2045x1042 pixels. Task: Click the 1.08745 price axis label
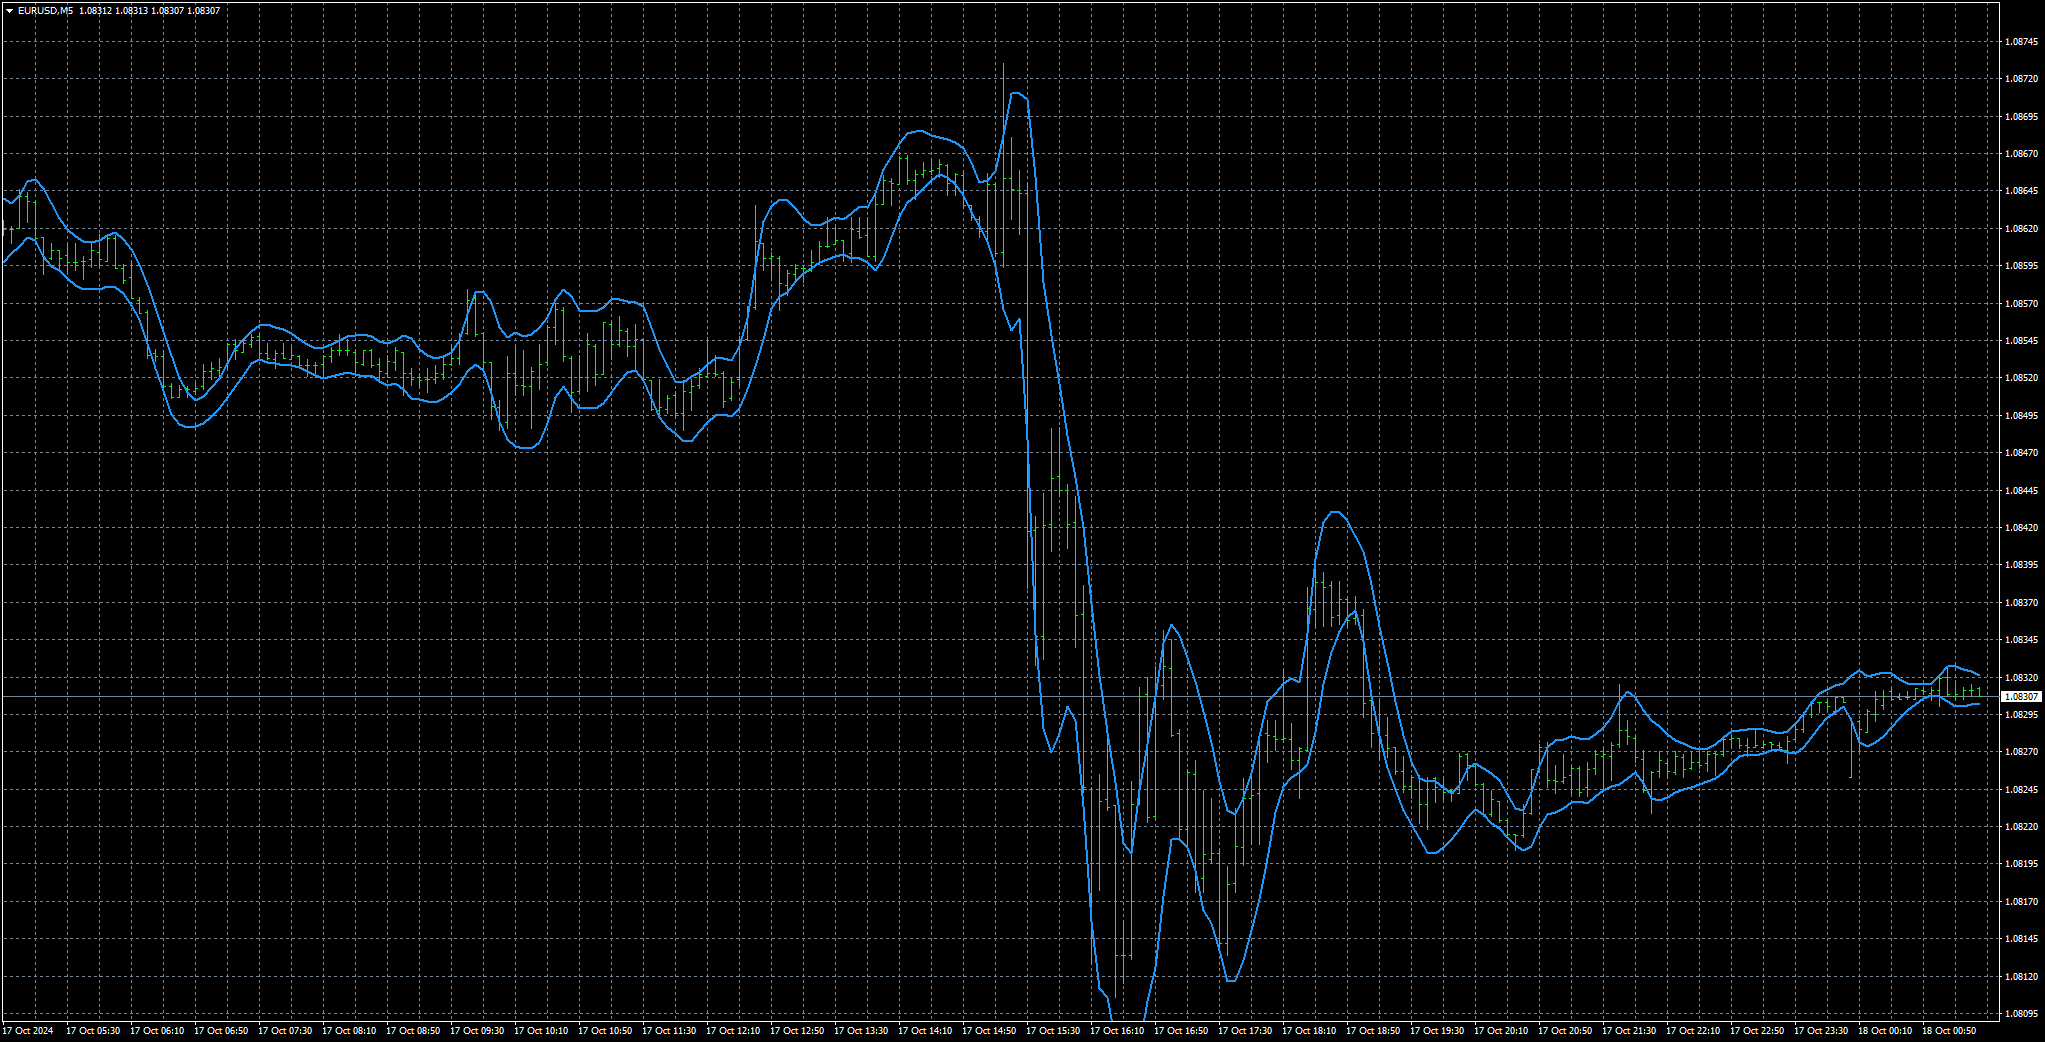click(2022, 41)
